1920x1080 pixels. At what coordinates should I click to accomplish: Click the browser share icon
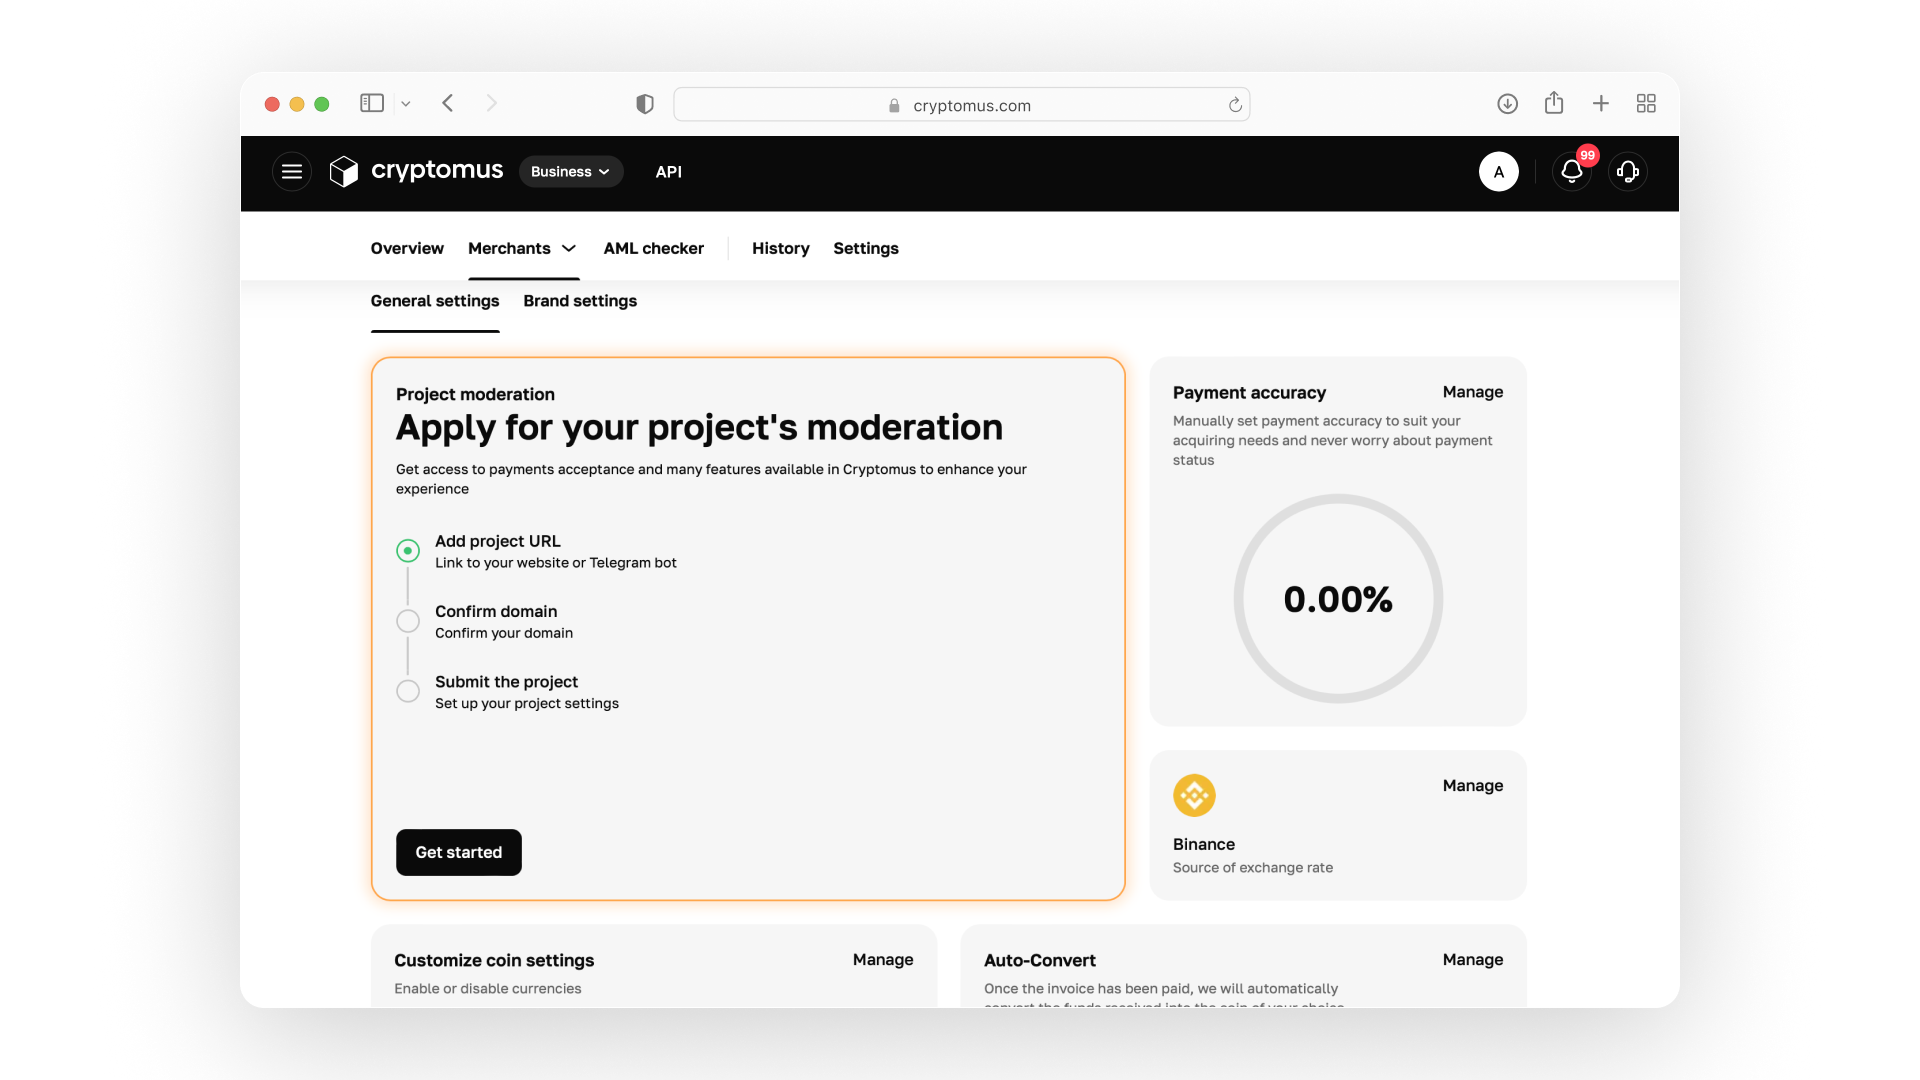1554,103
